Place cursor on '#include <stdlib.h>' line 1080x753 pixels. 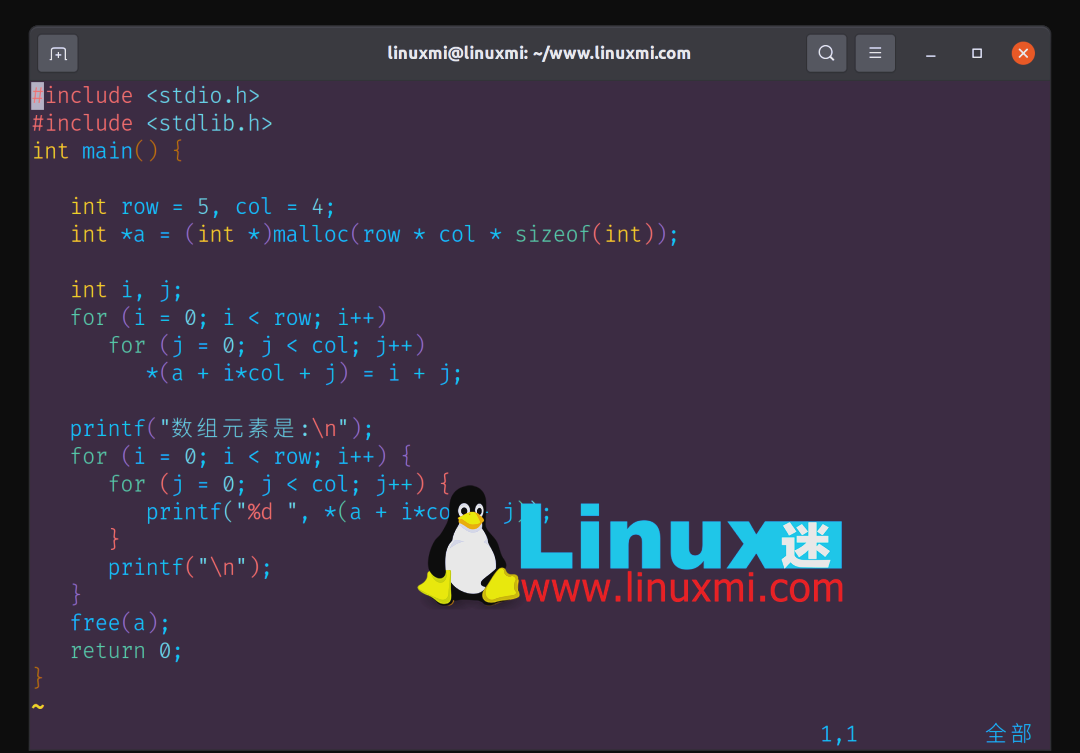tap(152, 123)
